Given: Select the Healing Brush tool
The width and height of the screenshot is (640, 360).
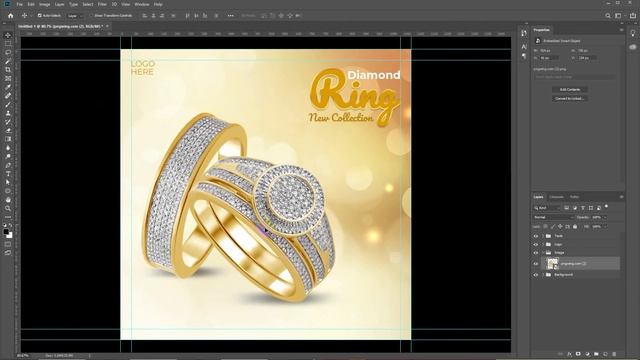Looking at the screenshot, I should coord(8,96).
